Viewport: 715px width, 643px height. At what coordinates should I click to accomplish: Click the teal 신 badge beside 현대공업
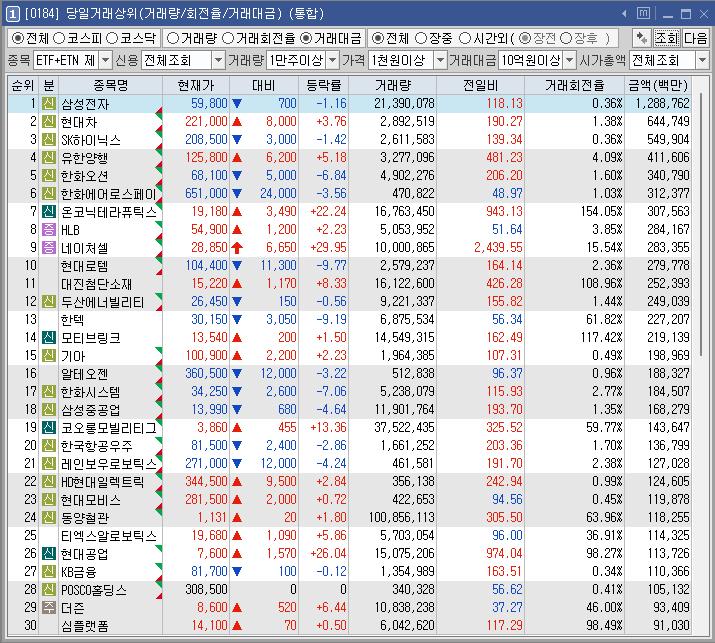coord(48,554)
